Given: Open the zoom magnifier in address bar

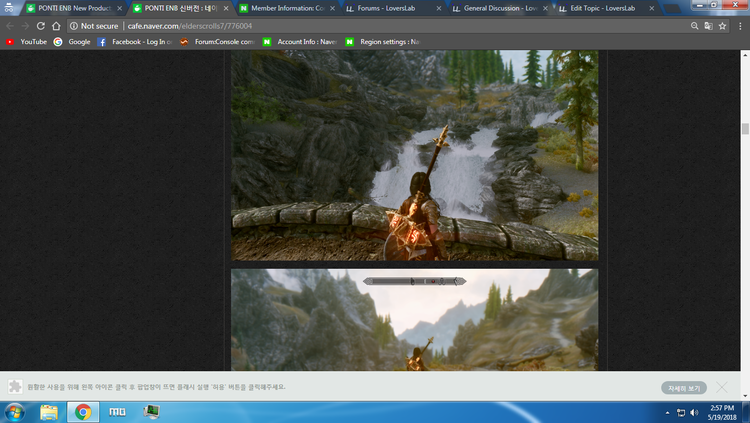Looking at the screenshot, I should click(695, 26).
